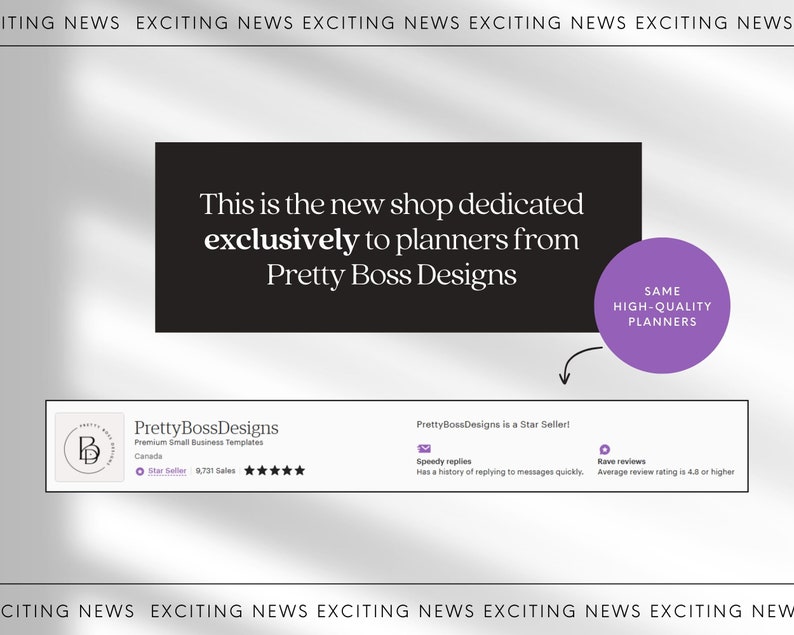
Task: Click the Rave reviews label
Action: coord(621,461)
